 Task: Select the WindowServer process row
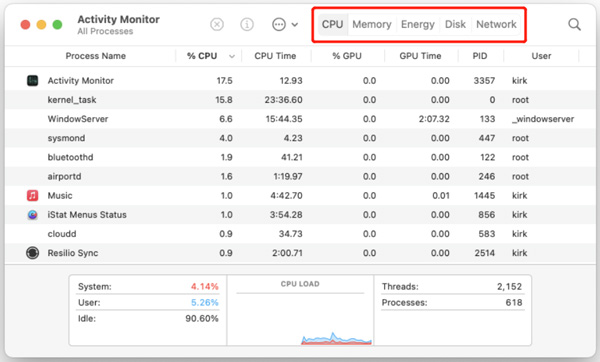click(x=300, y=119)
